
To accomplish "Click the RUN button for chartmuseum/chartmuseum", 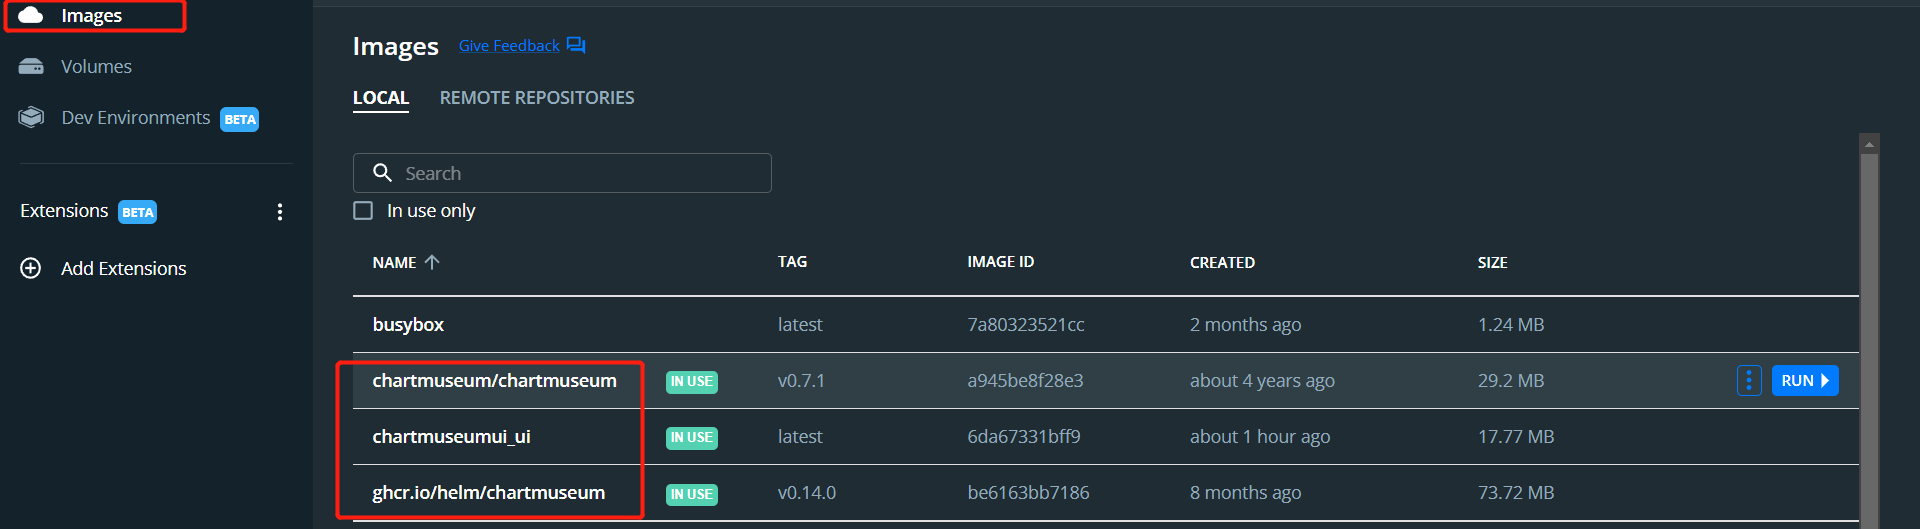I will pyautogui.click(x=1805, y=381).
